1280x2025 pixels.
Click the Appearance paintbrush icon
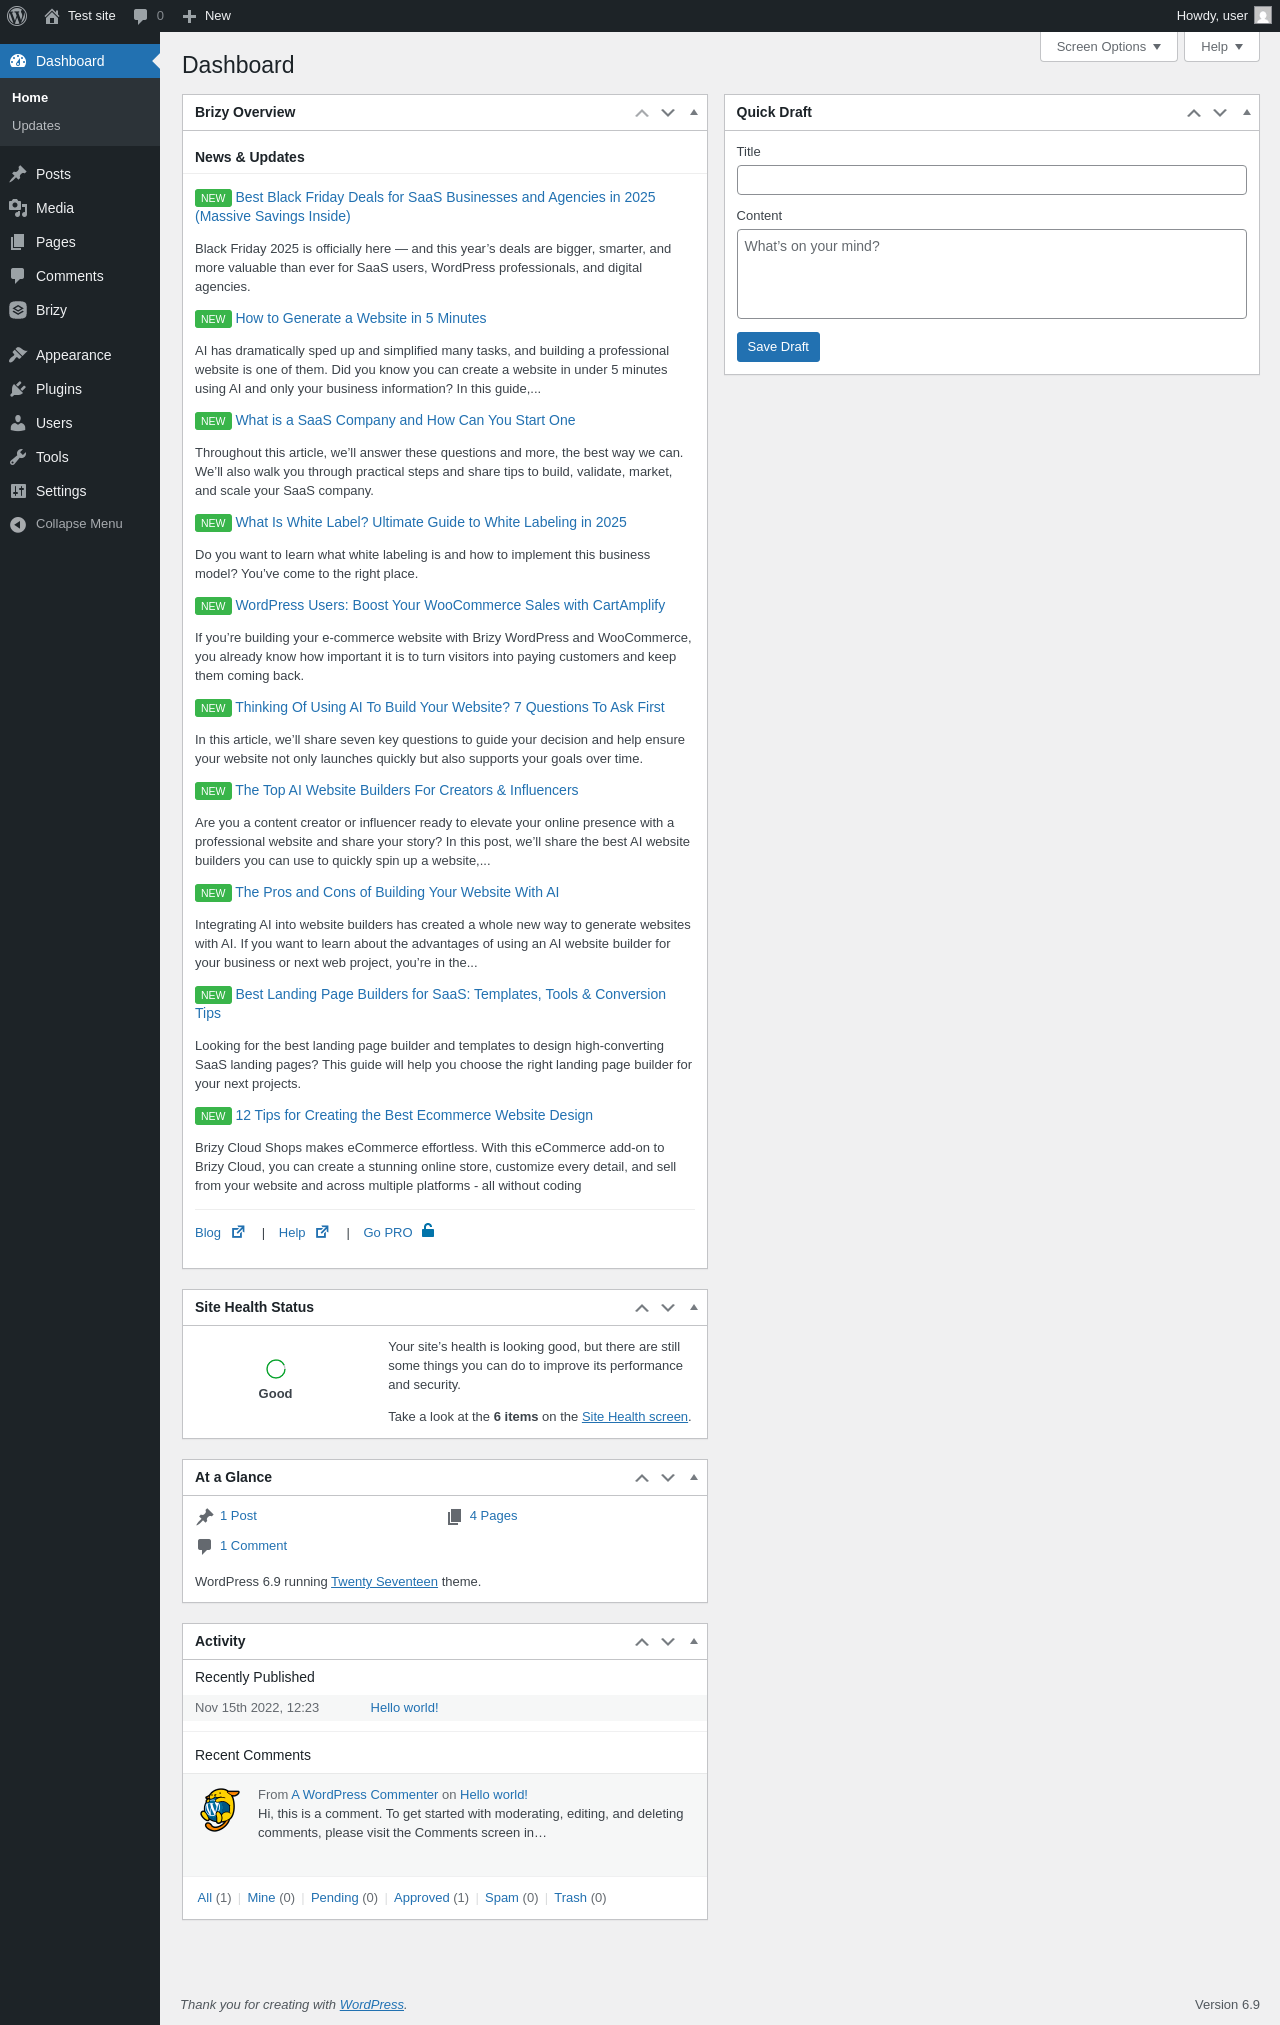coord(18,355)
